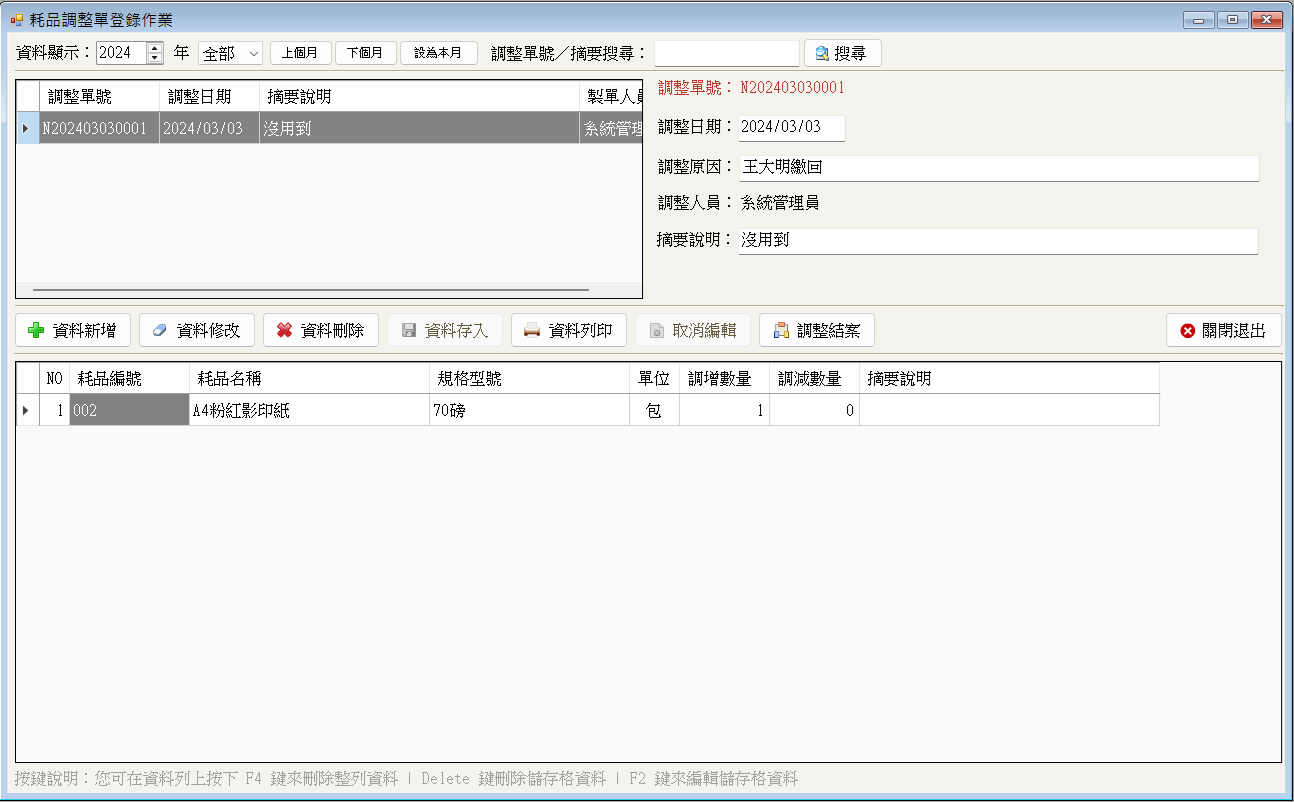Increase the year with the spinner up arrow
This screenshot has width=1294, height=802.
pyautogui.click(x=155, y=48)
